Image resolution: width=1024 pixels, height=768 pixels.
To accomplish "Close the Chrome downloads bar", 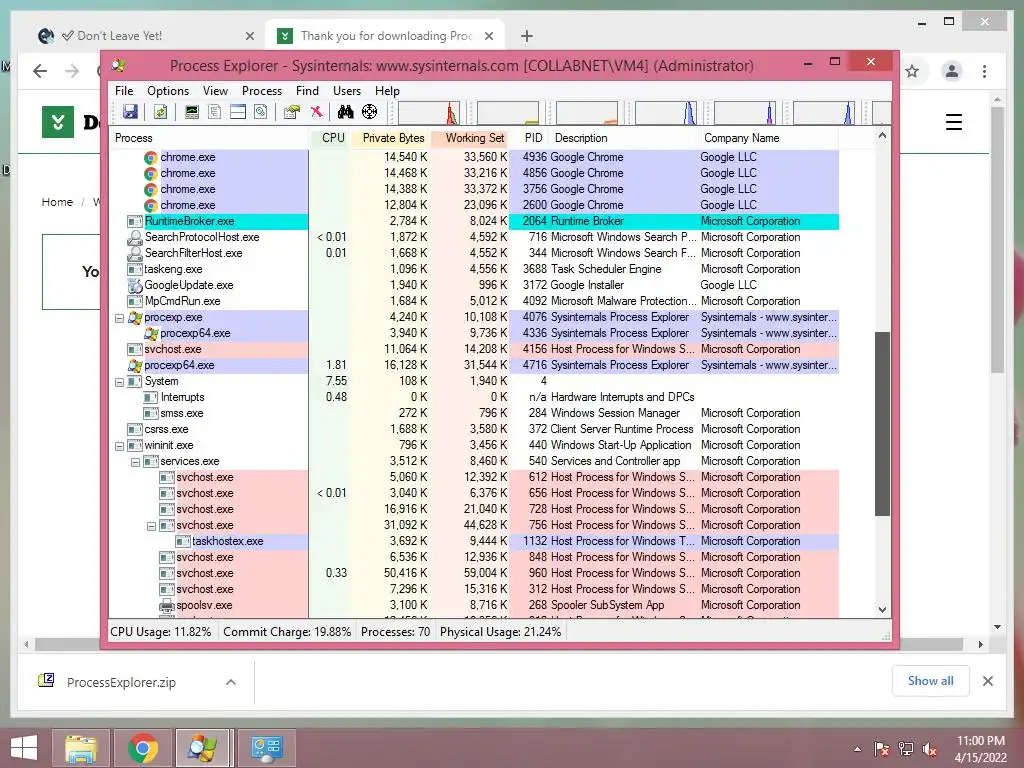I will (x=987, y=681).
